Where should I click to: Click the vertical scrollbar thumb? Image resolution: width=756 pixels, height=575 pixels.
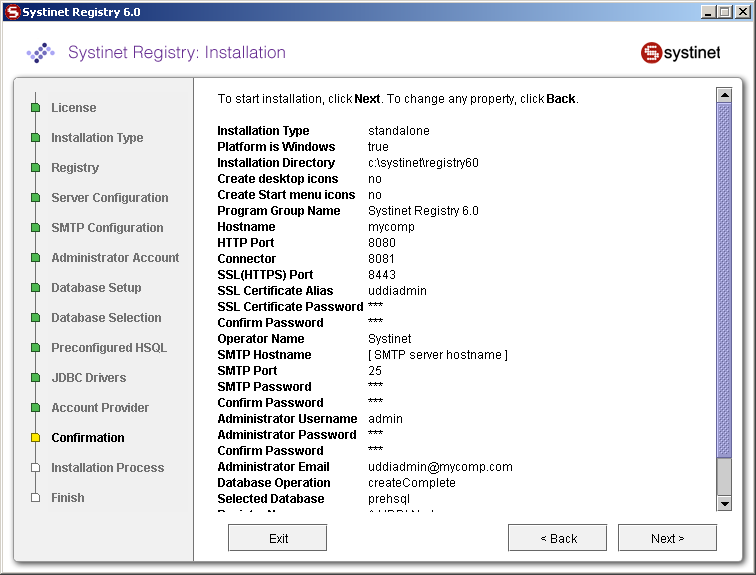coord(724,280)
